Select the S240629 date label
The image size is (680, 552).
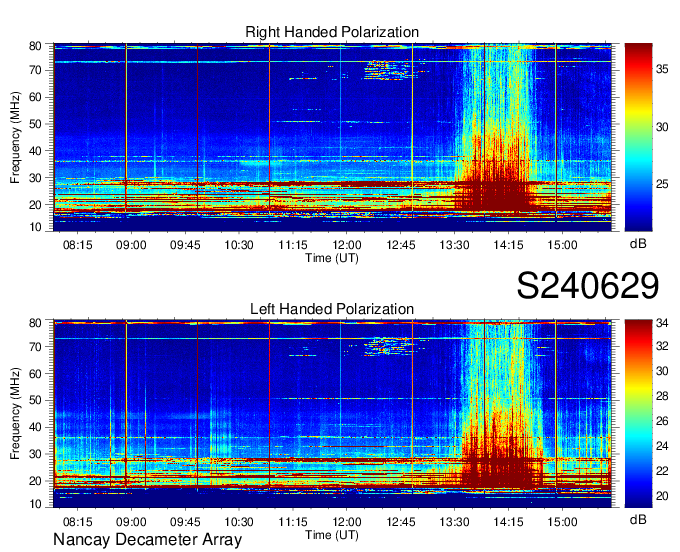pos(588,286)
